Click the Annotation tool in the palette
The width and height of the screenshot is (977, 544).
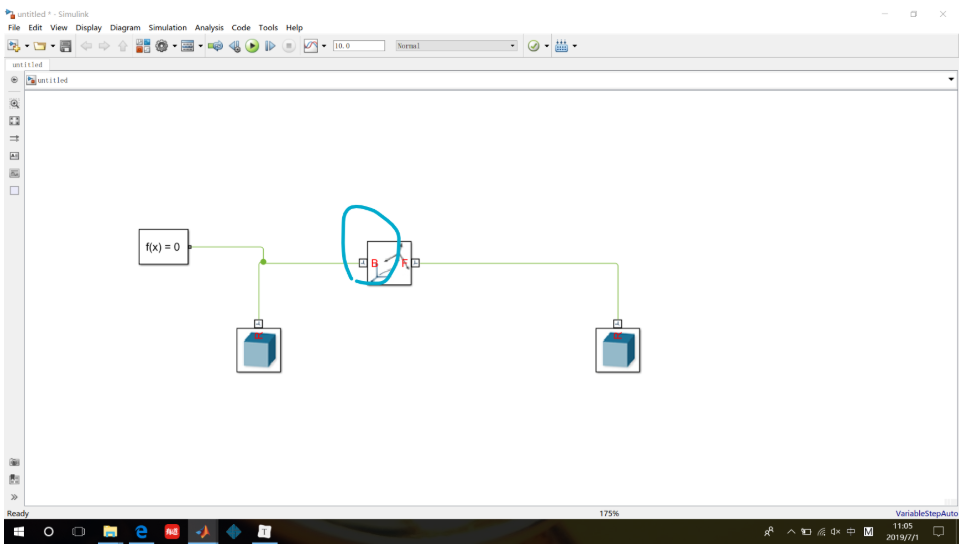pos(14,156)
